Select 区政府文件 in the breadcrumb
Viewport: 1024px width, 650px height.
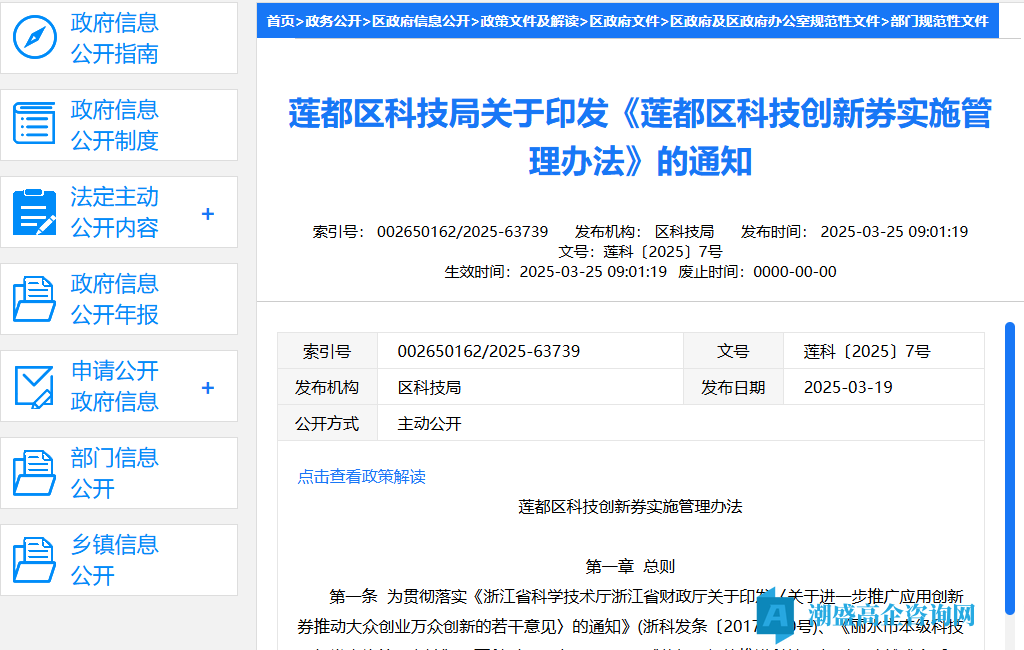[624, 21]
